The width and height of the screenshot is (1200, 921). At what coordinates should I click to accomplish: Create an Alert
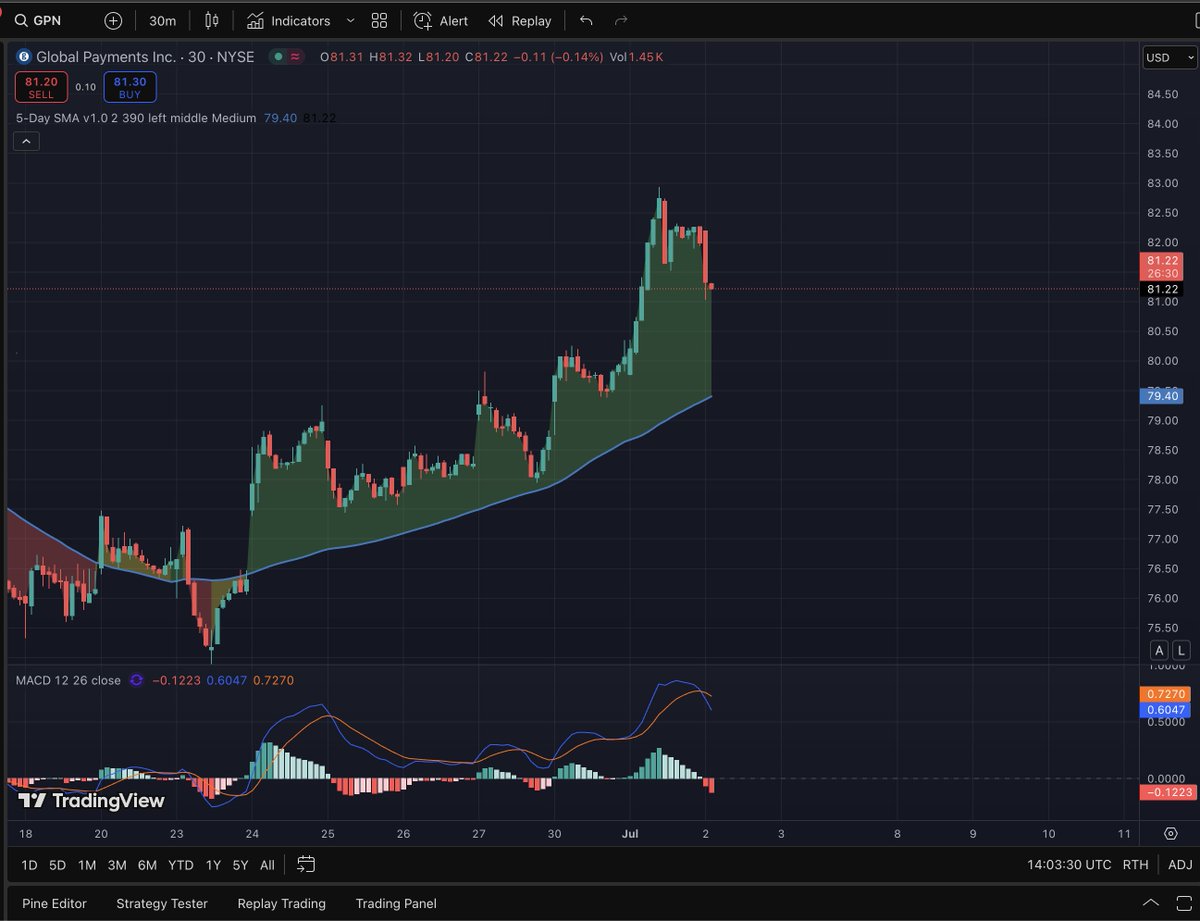pyautogui.click(x=441, y=20)
